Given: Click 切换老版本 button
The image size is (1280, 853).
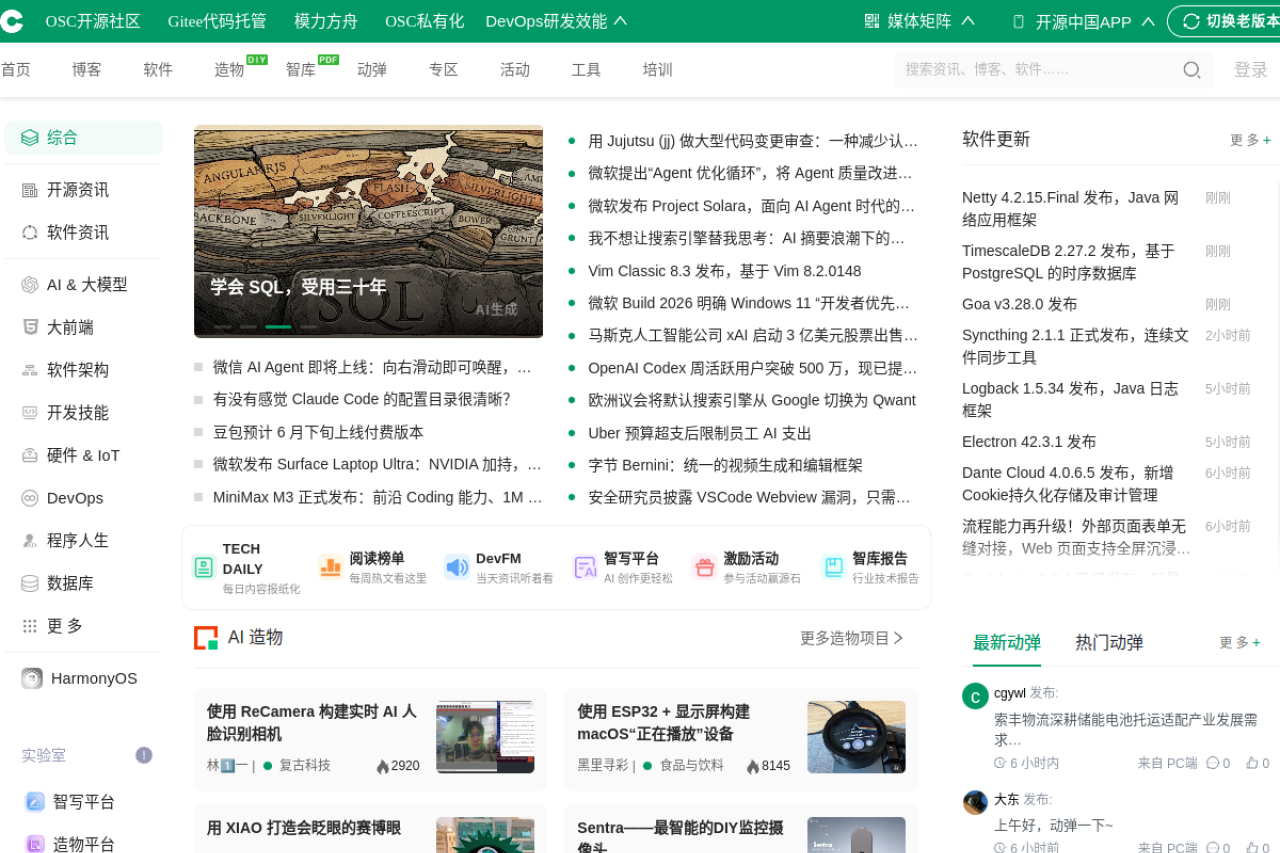Looking at the screenshot, I should coord(1224,21).
